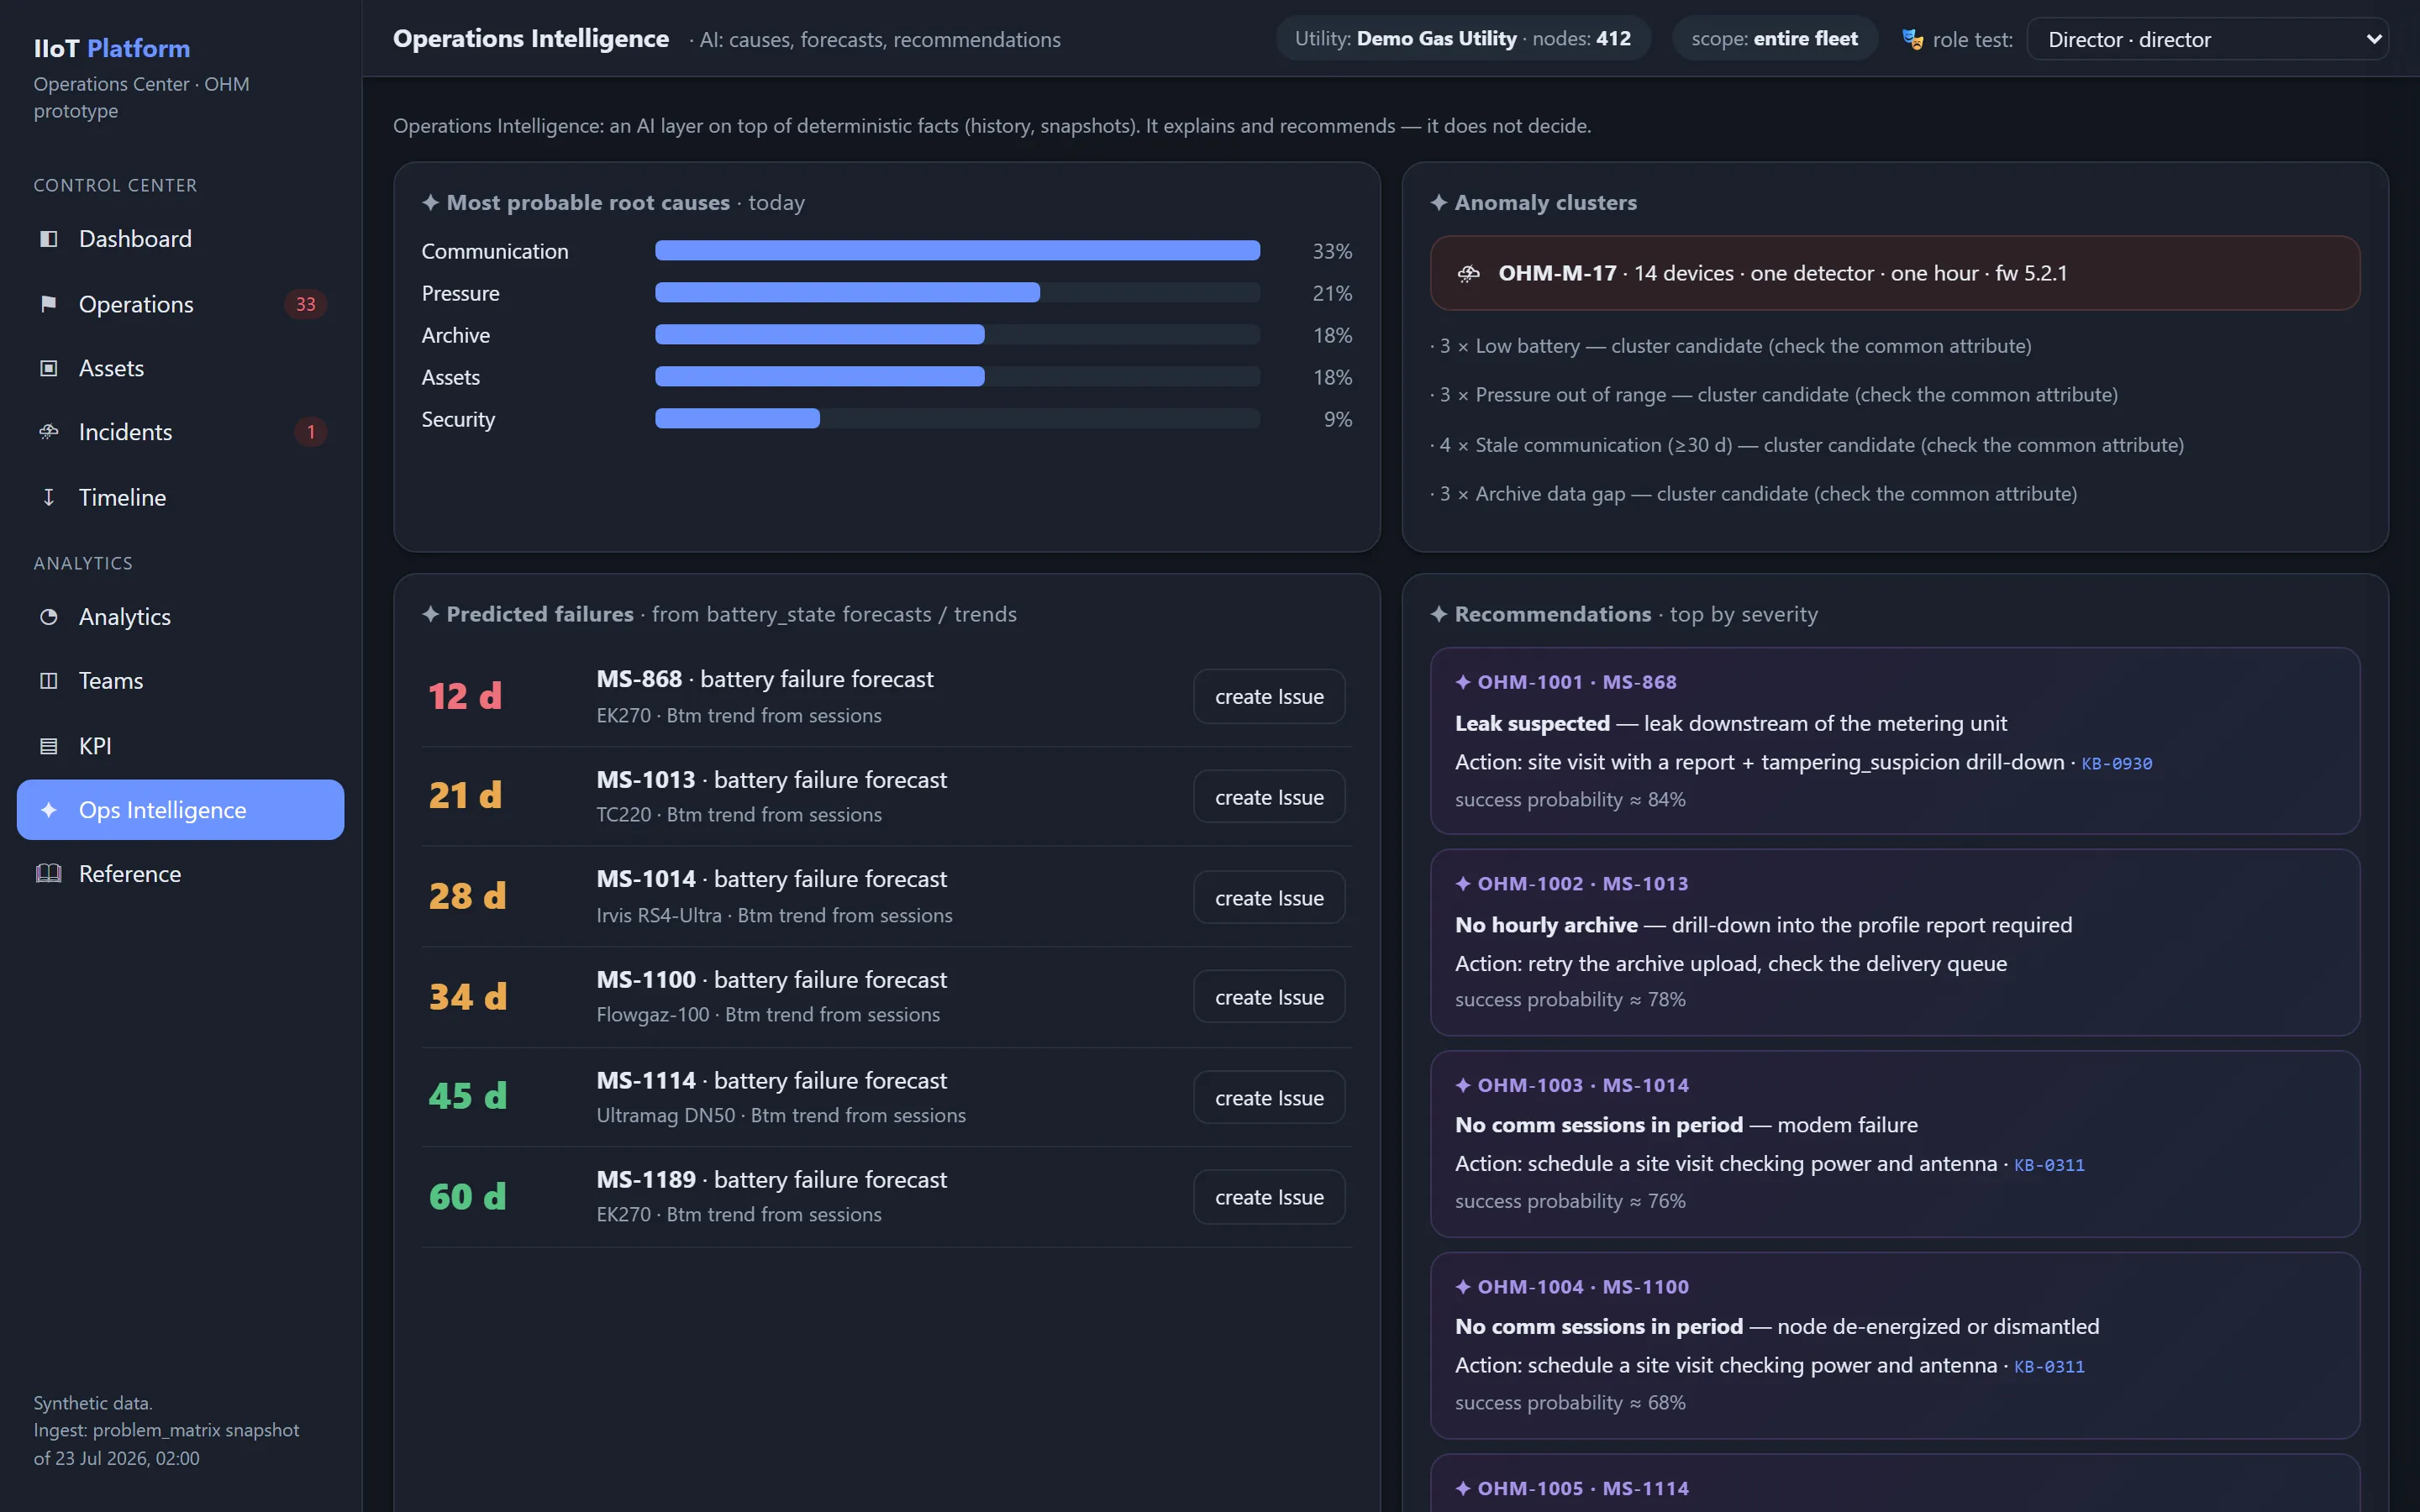Click the Teams sidebar icon
Screen dimensions: 2420x1512
pos(48,681)
